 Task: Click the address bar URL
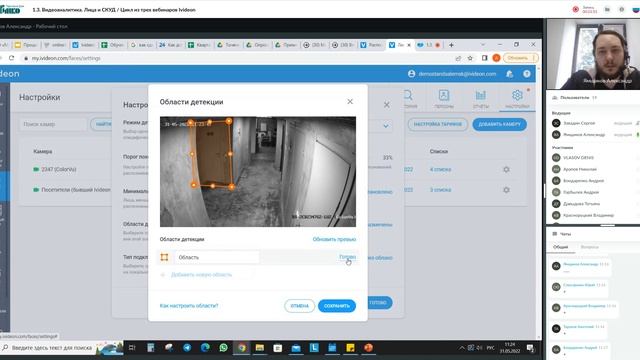(66, 58)
